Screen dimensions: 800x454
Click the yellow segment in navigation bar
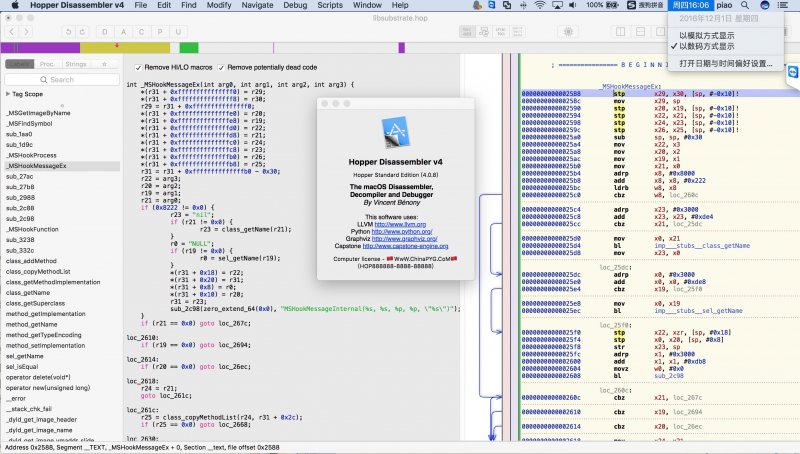125,48
